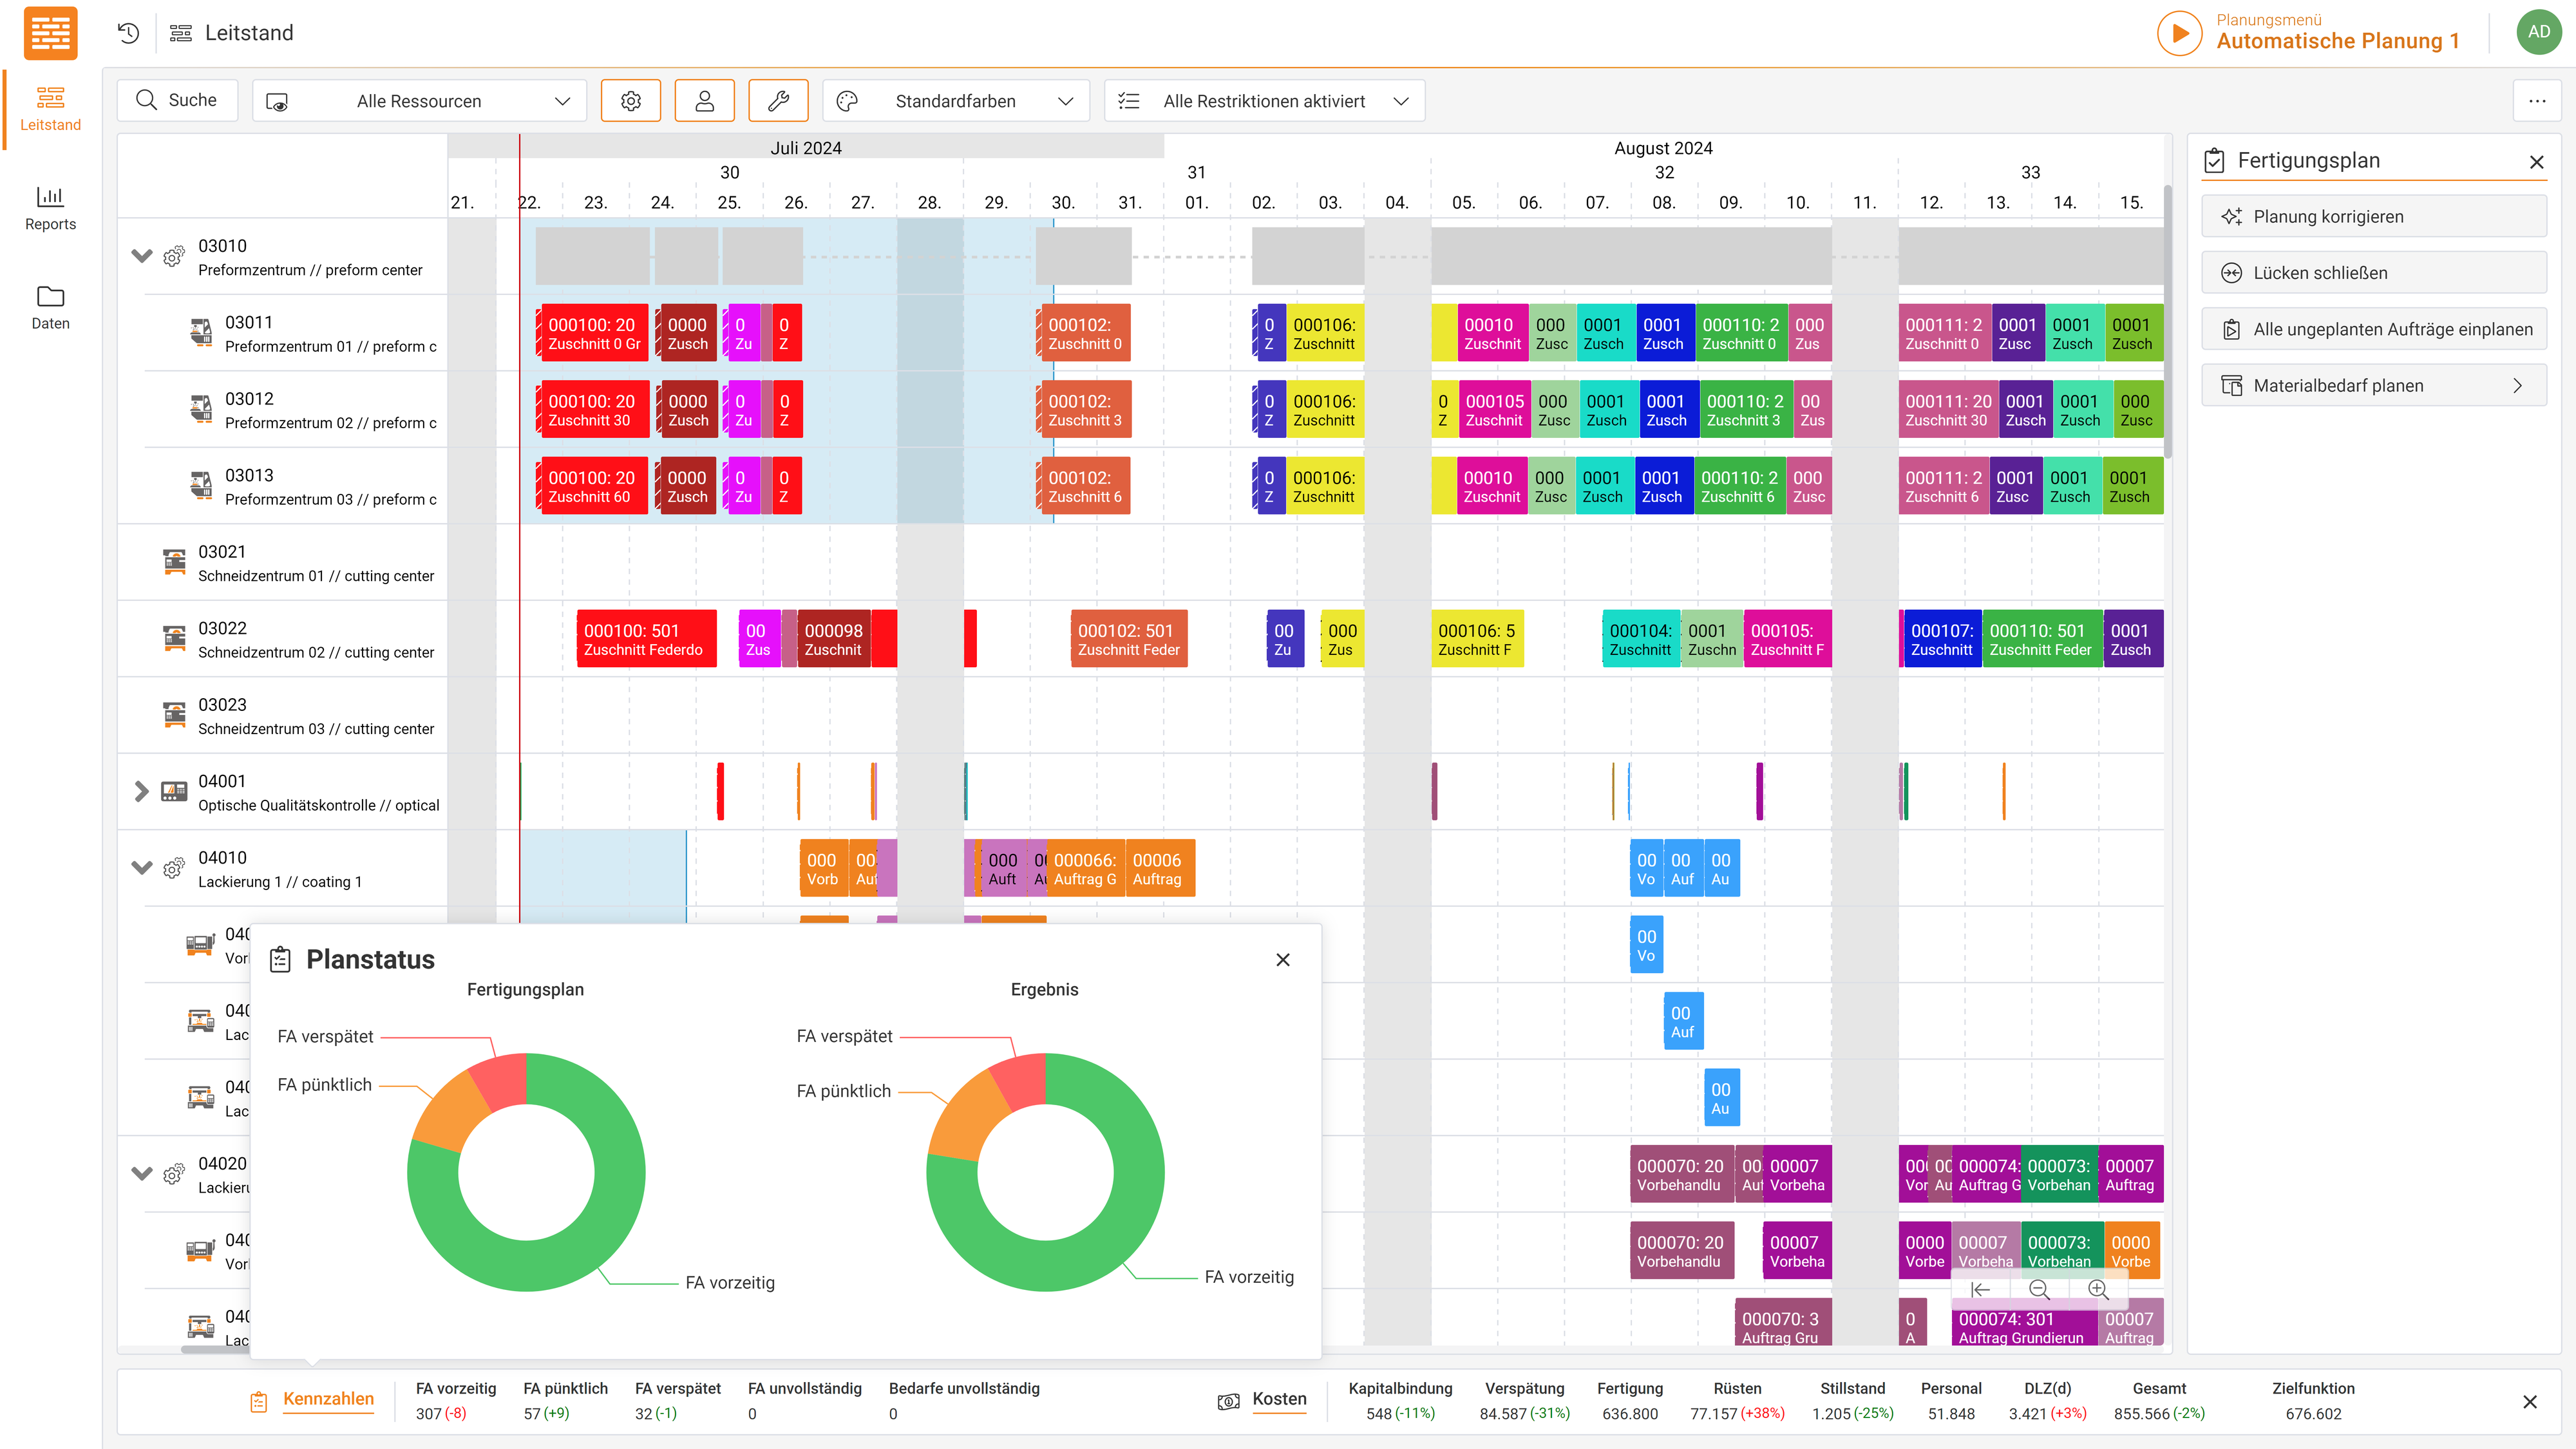Viewport: 2576px width, 1449px height.
Task: Expand the 04001 Optische Qualitätskontrolle row
Action: click(142, 791)
